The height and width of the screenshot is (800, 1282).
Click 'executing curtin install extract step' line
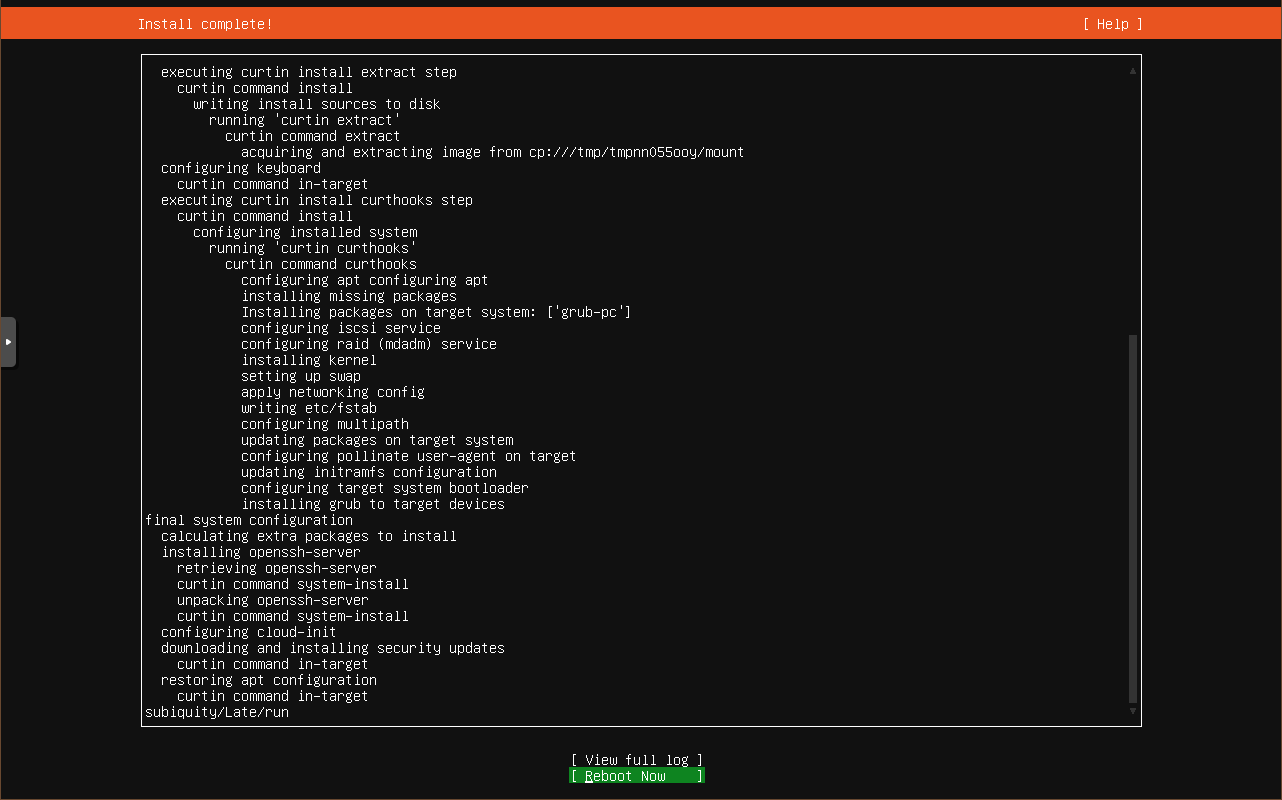click(x=309, y=72)
